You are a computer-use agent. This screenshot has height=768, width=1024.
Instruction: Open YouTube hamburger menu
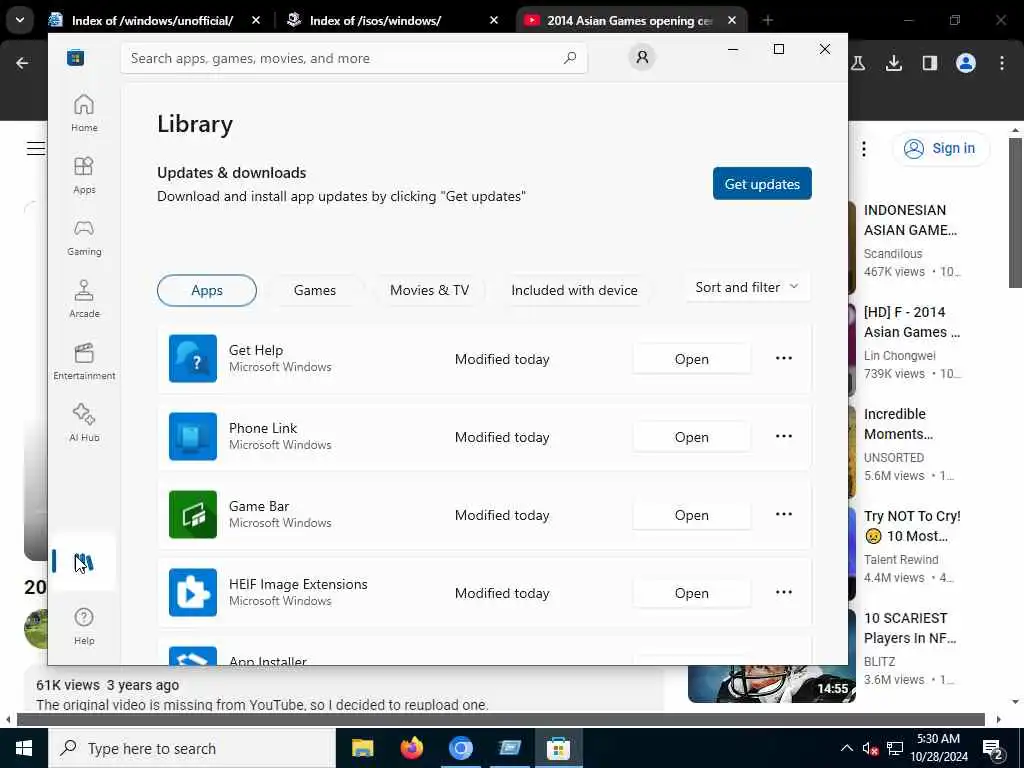tap(36, 148)
